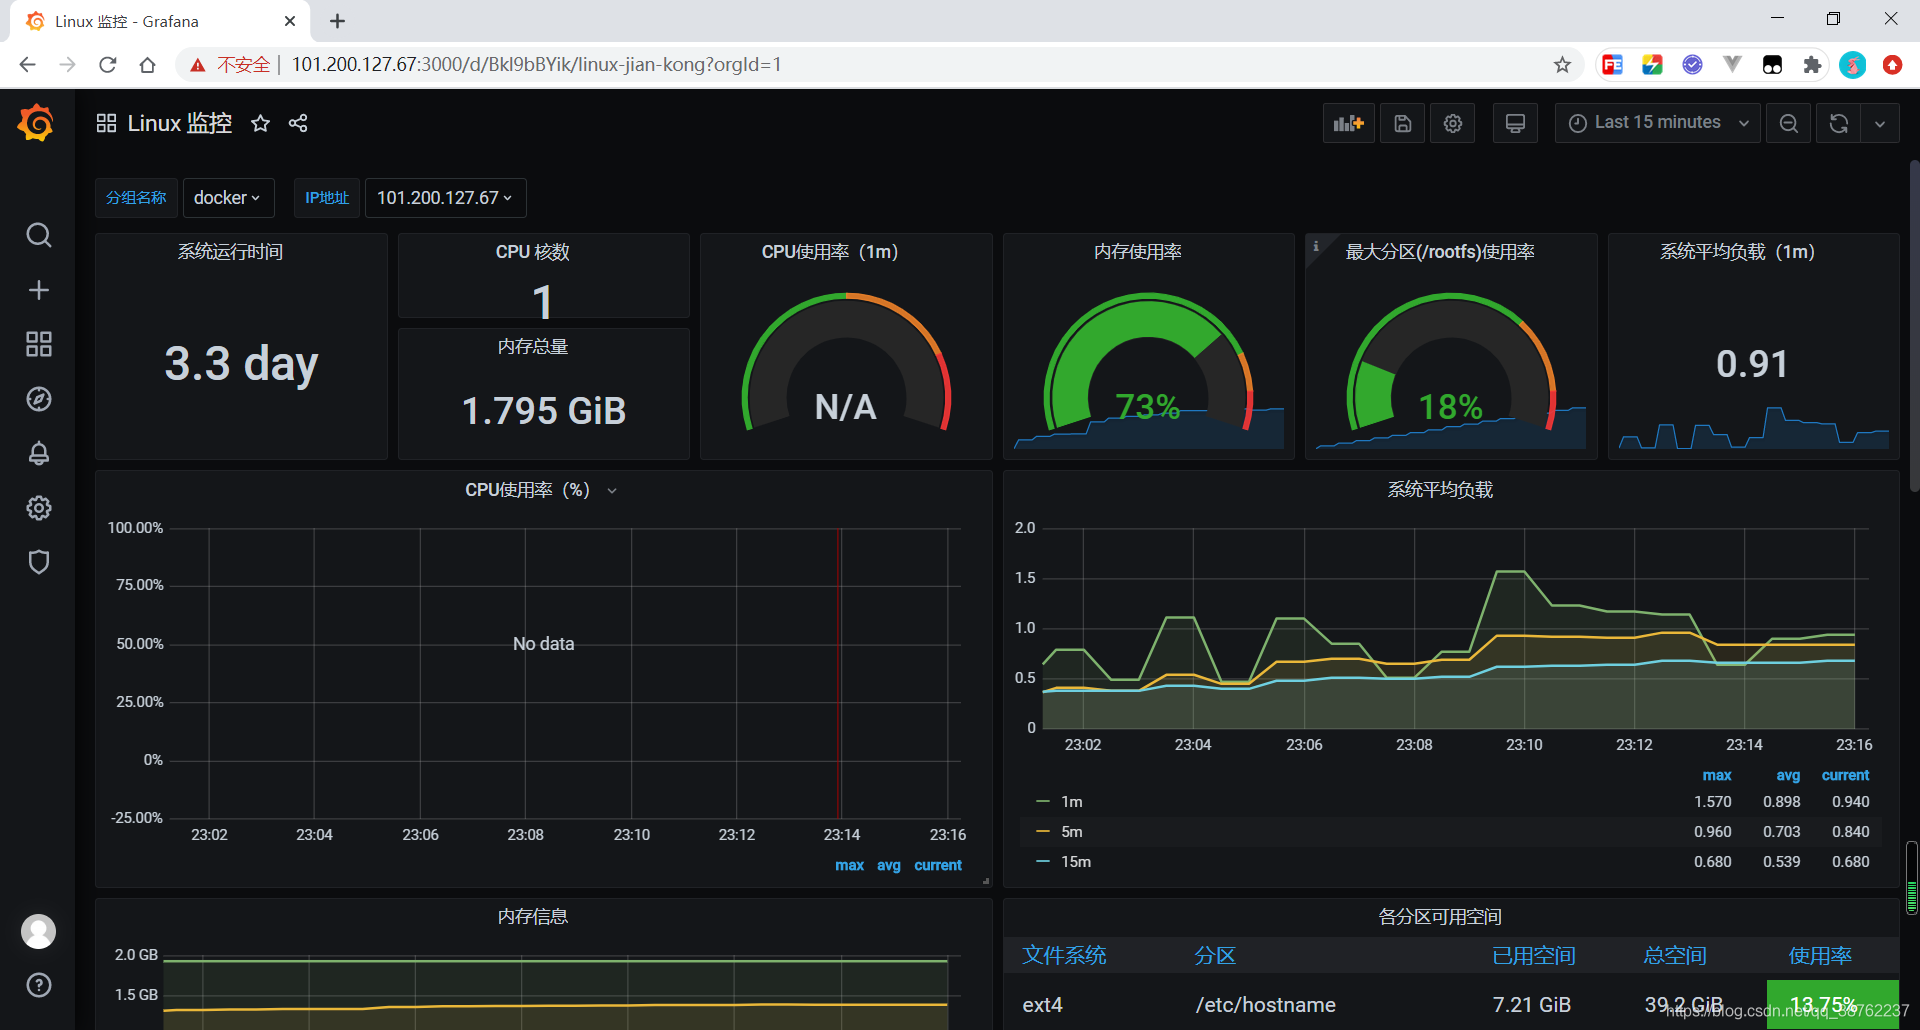Viewport: 1920px width, 1030px height.
Task: Open Grafana home logo
Action: pos(37,123)
